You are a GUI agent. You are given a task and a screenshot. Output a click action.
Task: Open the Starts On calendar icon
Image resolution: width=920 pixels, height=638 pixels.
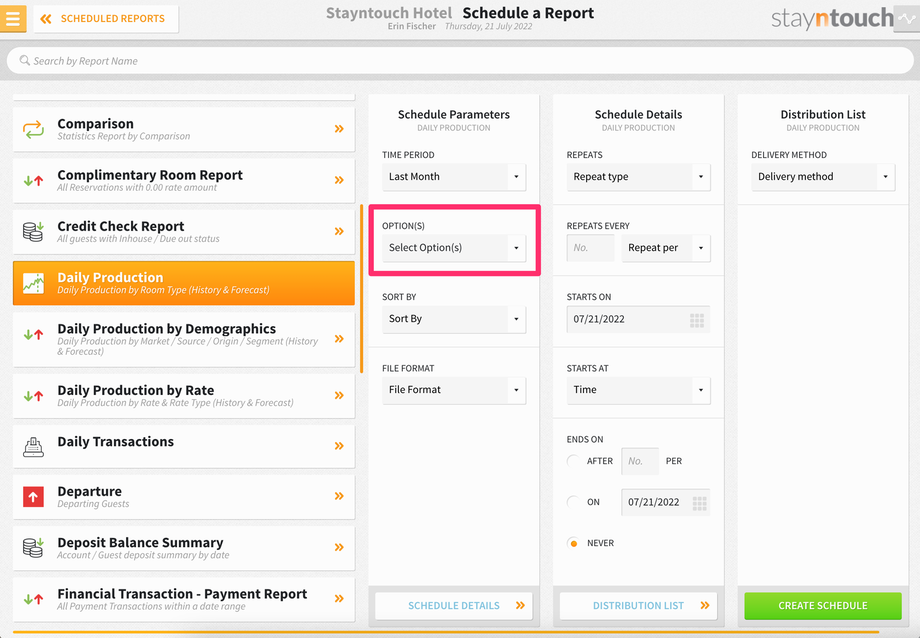(697, 320)
